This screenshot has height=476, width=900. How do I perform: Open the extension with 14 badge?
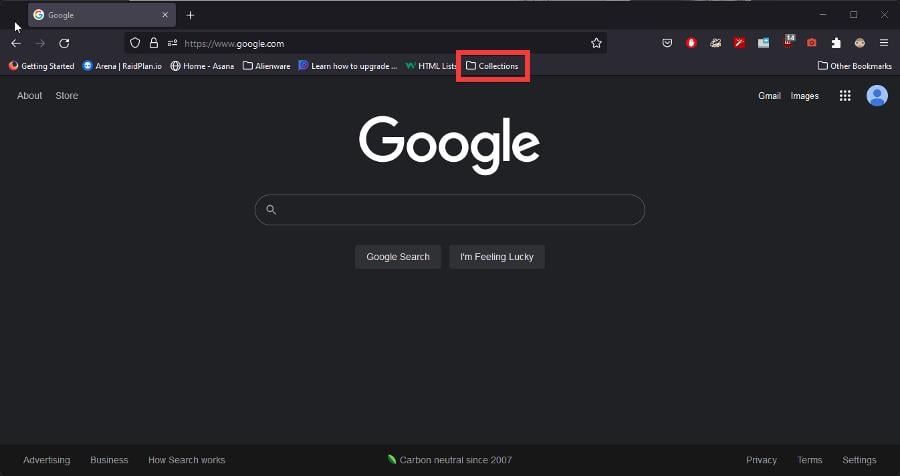tap(789, 41)
